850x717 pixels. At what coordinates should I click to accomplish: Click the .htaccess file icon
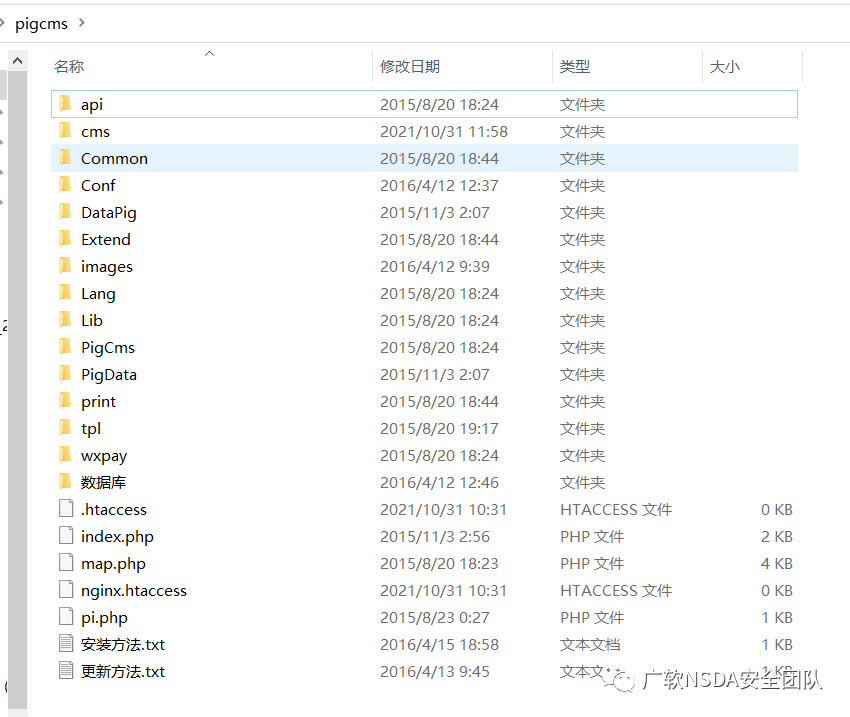[x=66, y=508]
